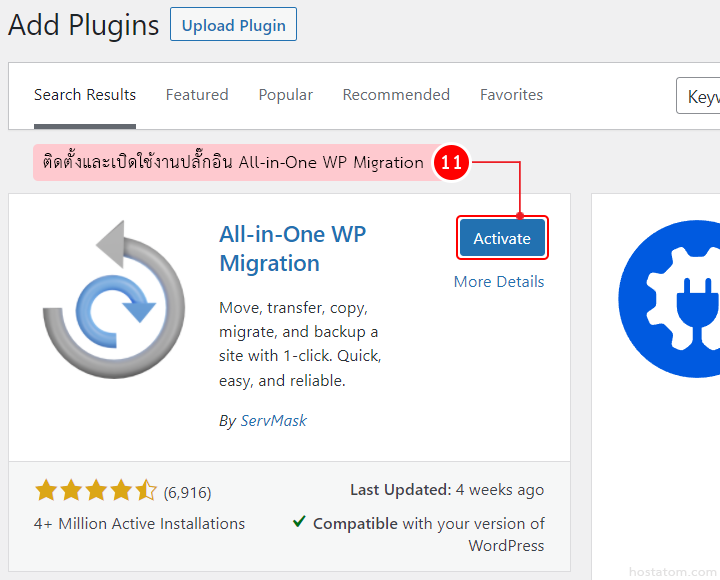Expand the Keyword search type dropdown
This screenshot has width=720, height=580.
[699, 98]
